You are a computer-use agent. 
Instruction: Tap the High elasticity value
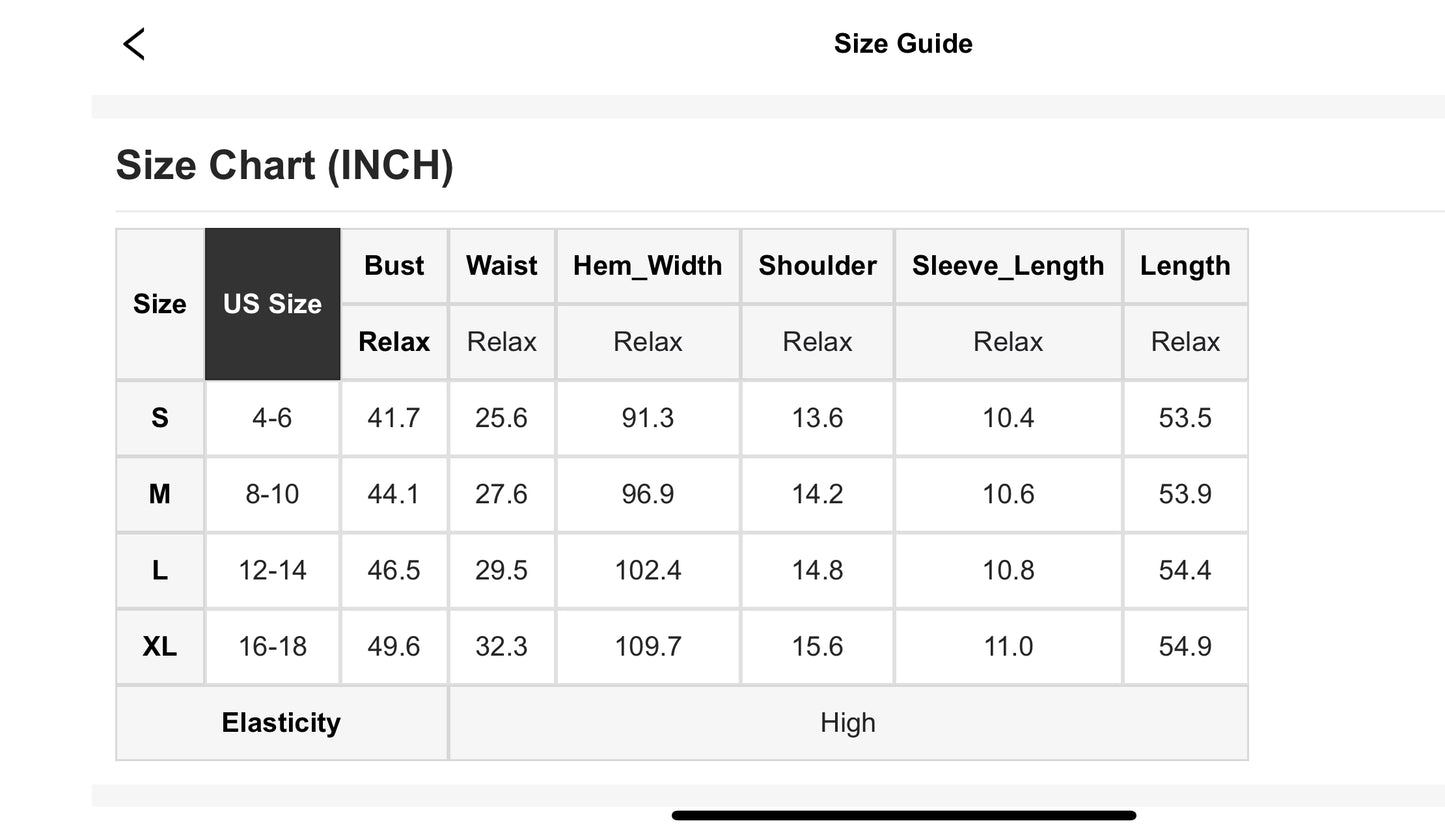[x=848, y=723]
